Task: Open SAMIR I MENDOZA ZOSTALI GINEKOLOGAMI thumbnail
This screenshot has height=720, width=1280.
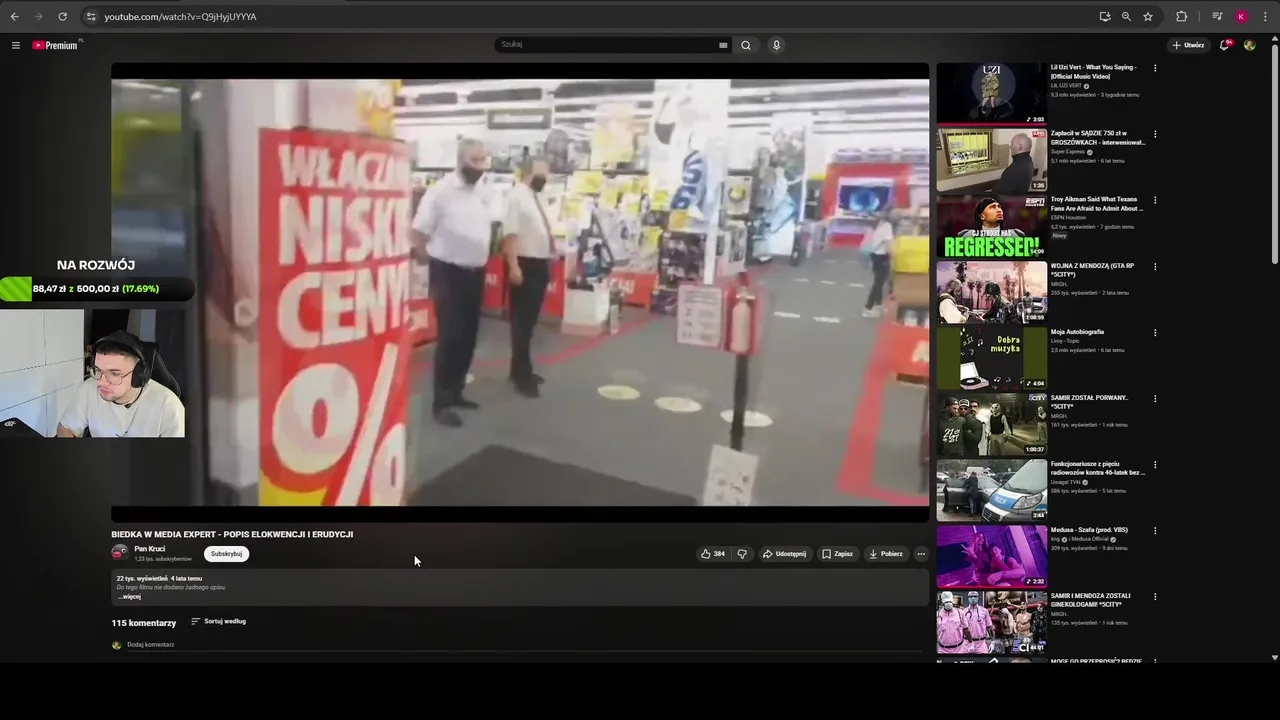Action: (991, 622)
